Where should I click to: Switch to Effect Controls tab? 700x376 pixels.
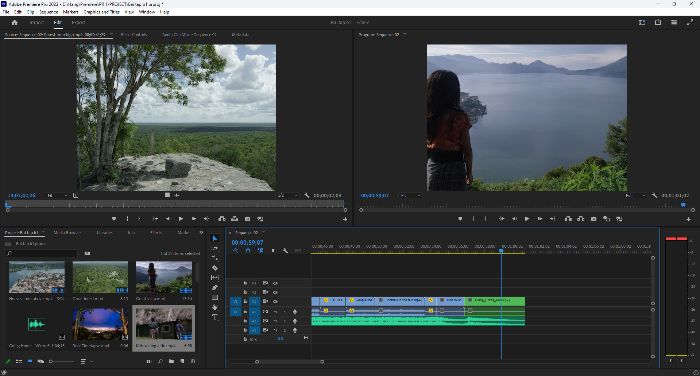pos(134,34)
